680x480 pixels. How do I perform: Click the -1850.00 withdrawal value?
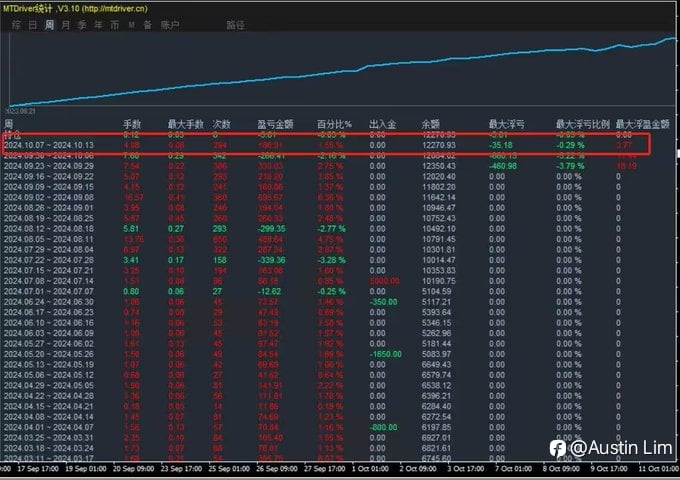(386, 354)
